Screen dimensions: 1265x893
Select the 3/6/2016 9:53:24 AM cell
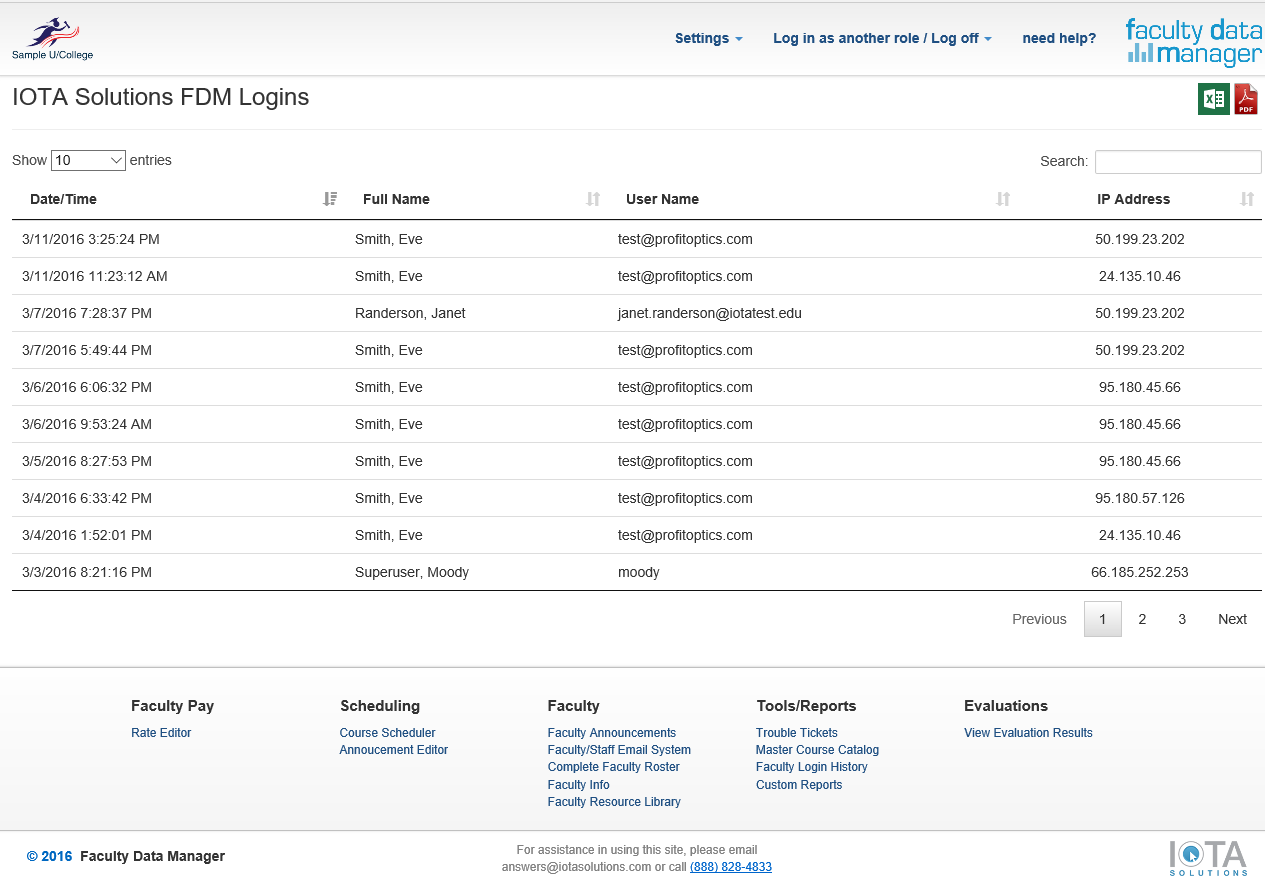[x=87, y=424]
